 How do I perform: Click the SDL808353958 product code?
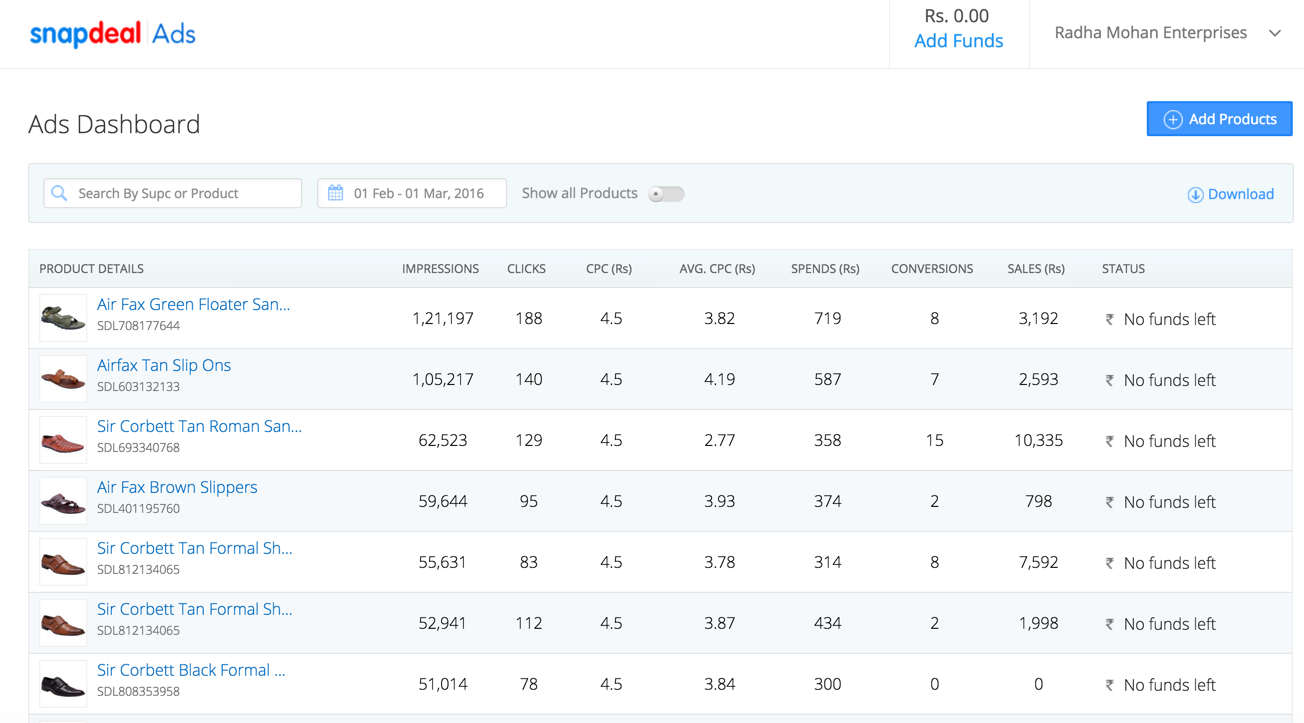click(138, 692)
